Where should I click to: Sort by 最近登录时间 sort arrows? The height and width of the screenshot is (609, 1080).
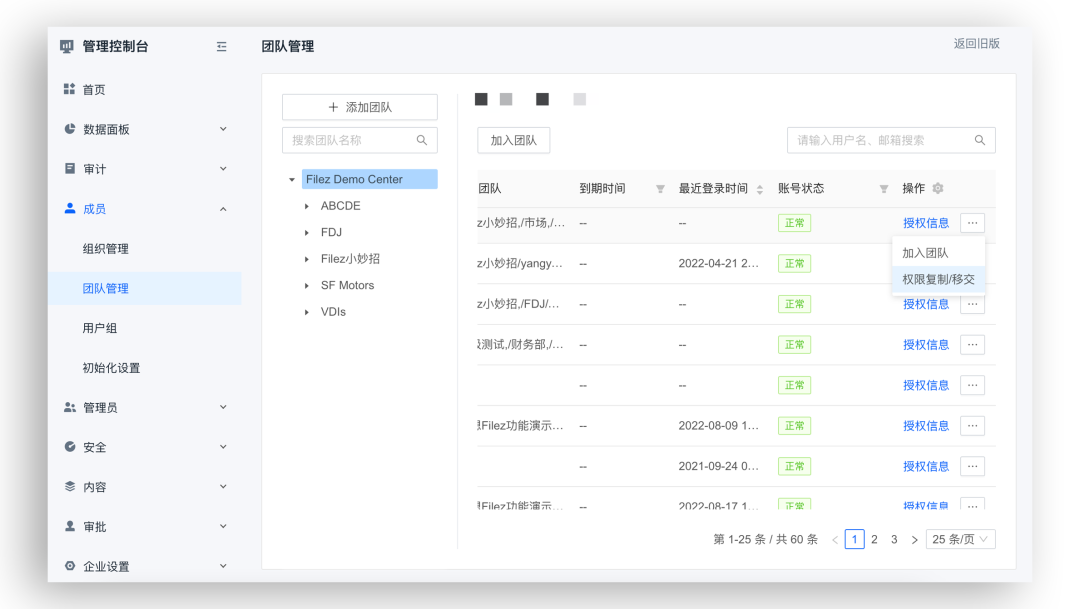pos(760,189)
